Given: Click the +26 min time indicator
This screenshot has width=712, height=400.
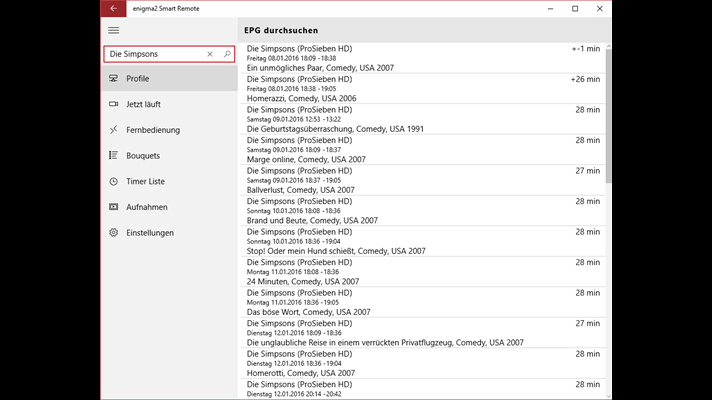Looking at the screenshot, I should pyautogui.click(x=585, y=79).
